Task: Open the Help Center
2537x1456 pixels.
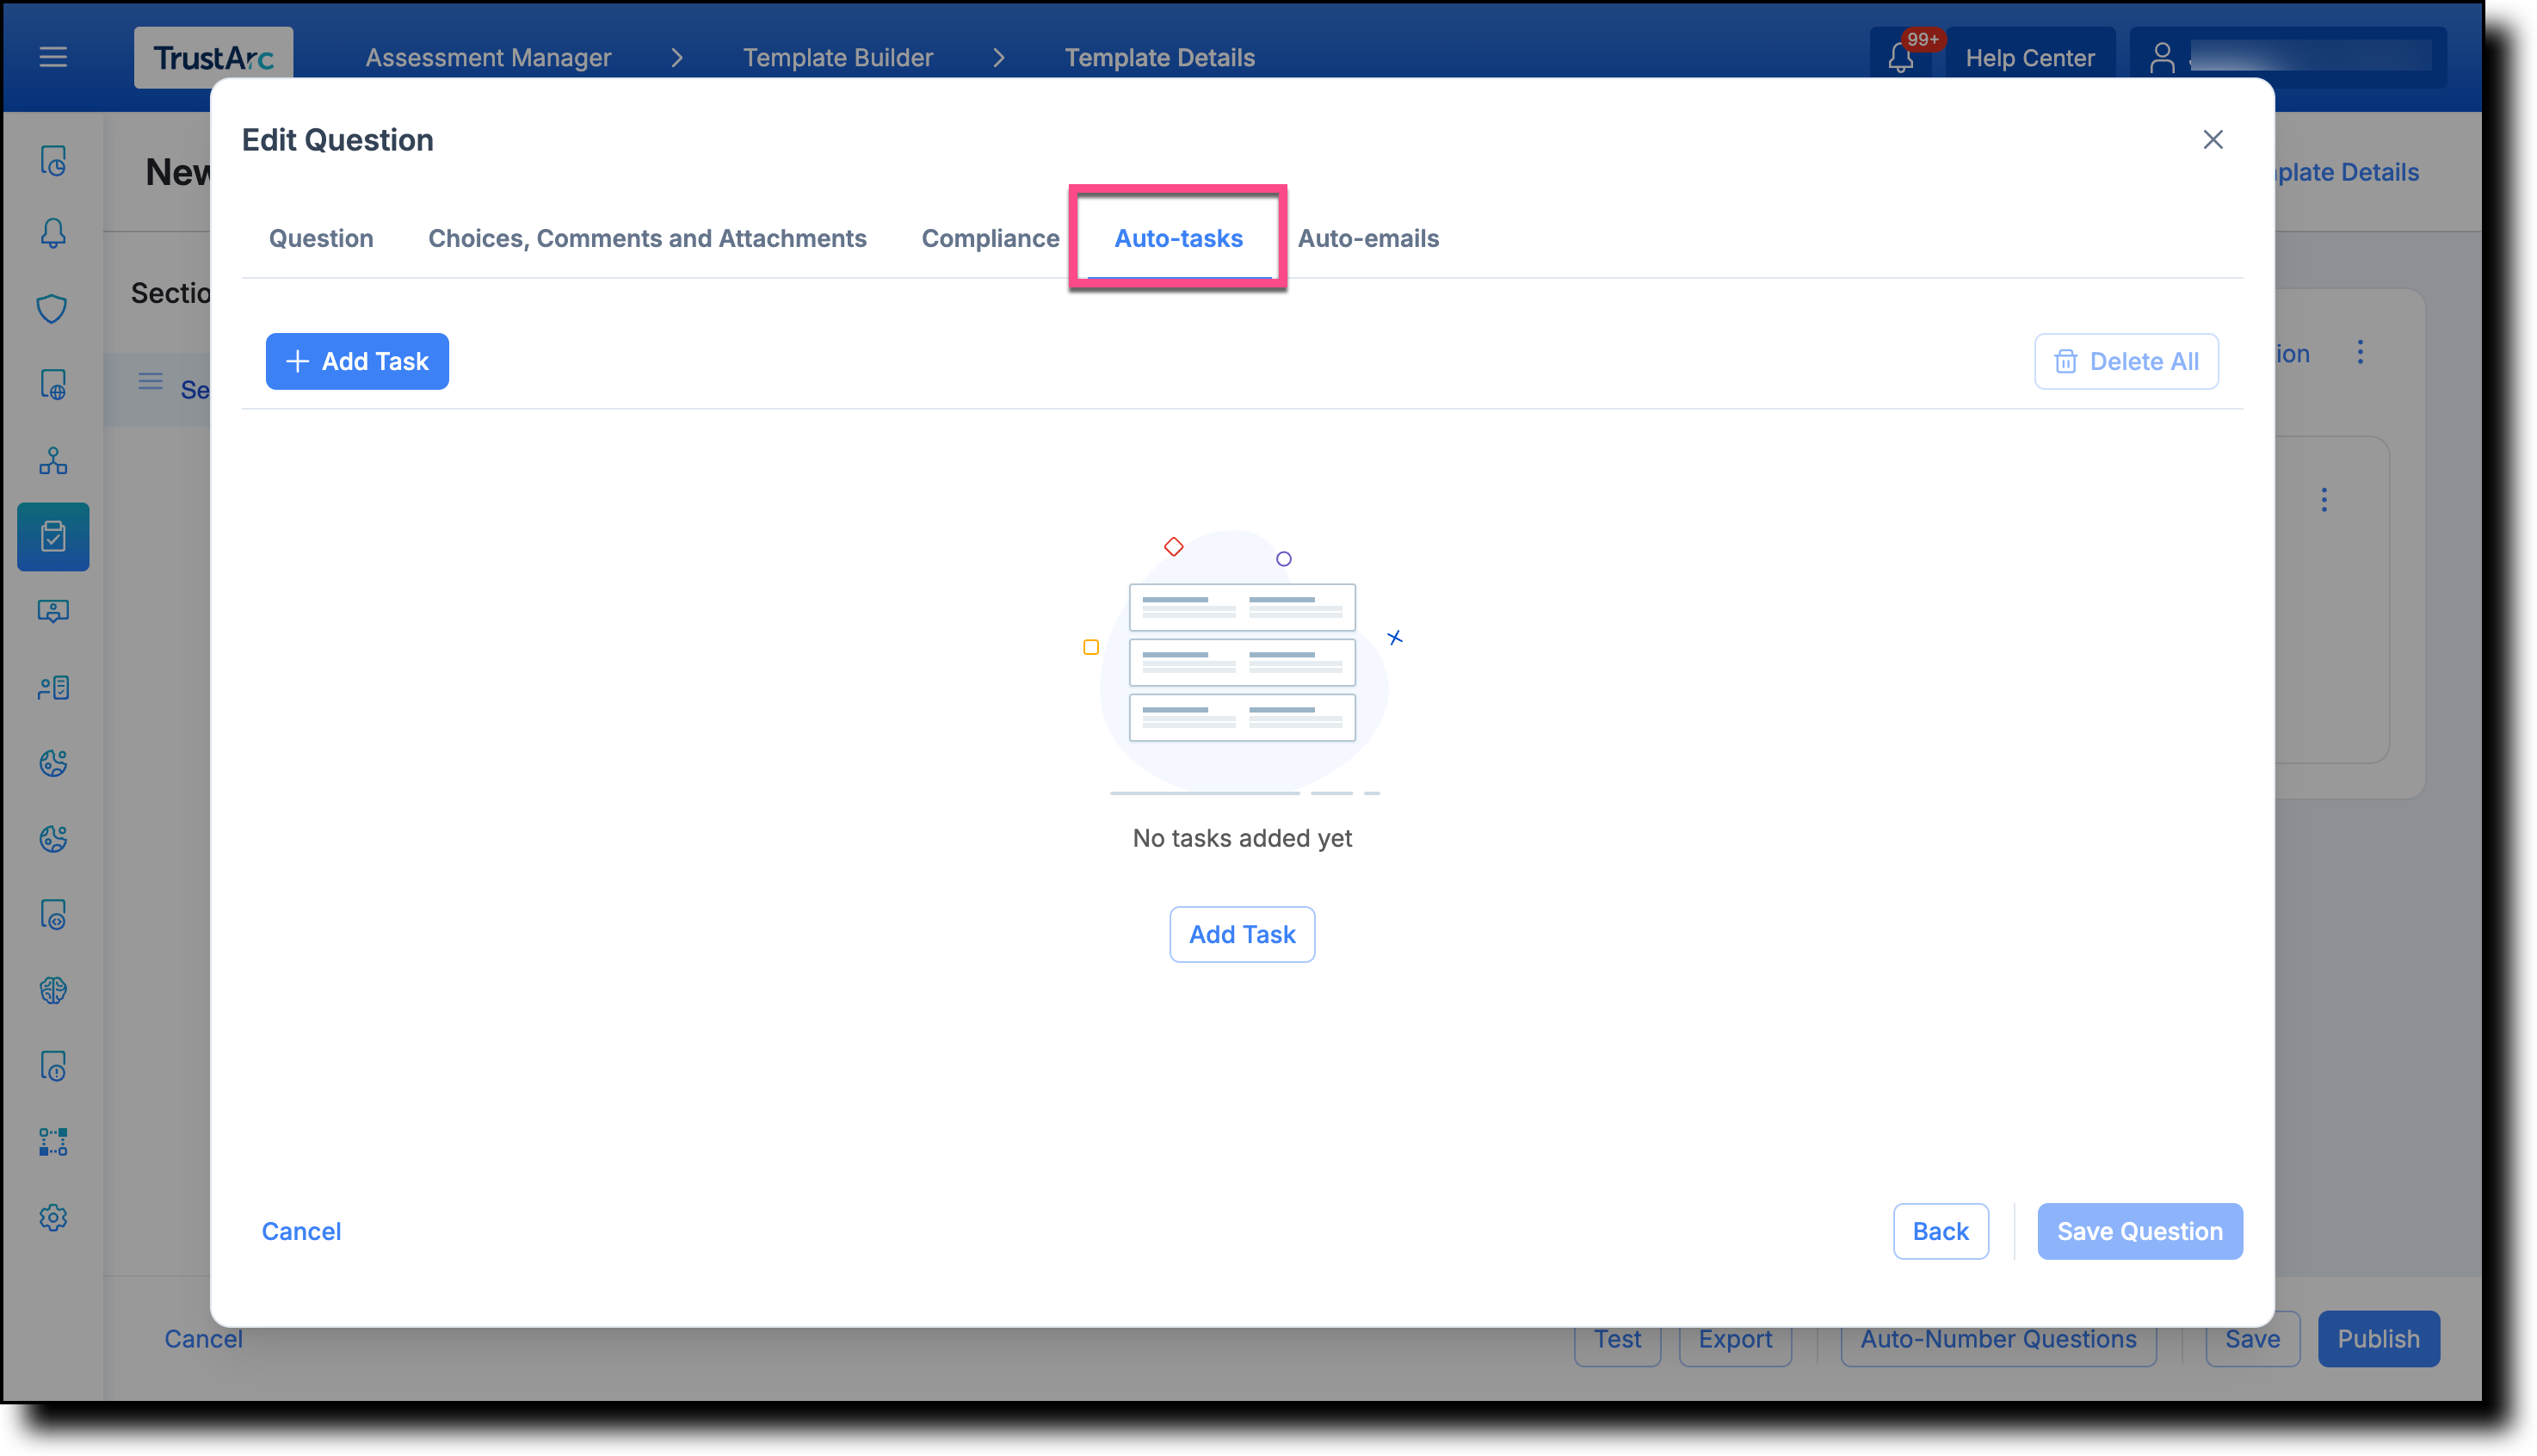Action: pos(2029,57)
